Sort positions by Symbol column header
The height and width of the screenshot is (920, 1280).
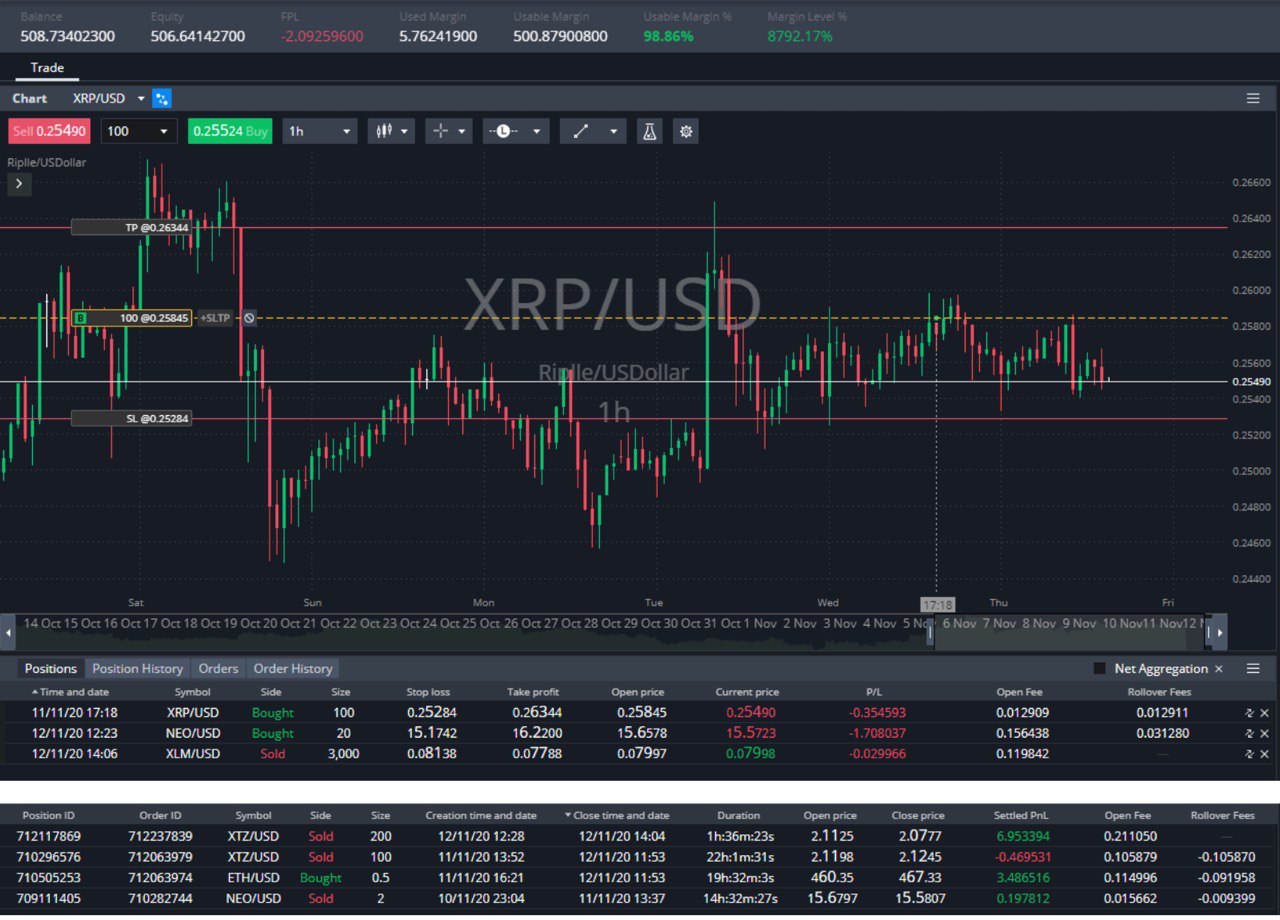193,692
